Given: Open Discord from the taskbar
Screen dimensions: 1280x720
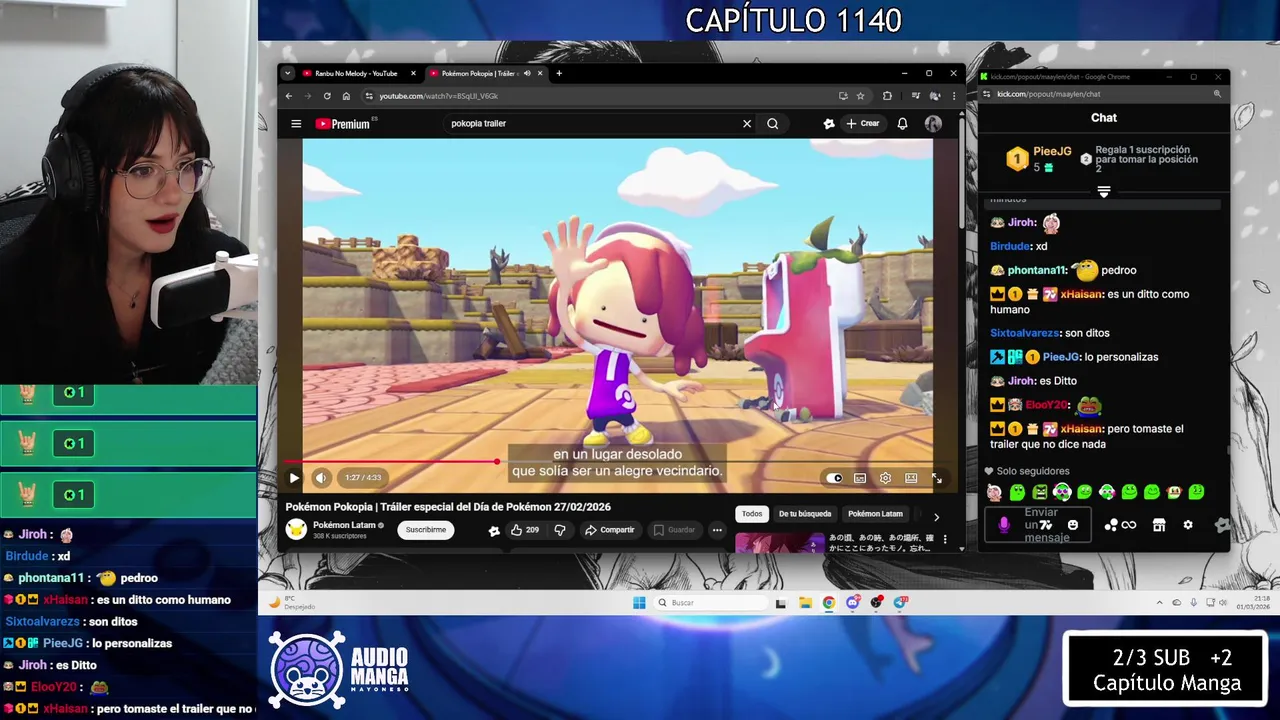Looking at the screenshot, I should (x=853, y=603).
